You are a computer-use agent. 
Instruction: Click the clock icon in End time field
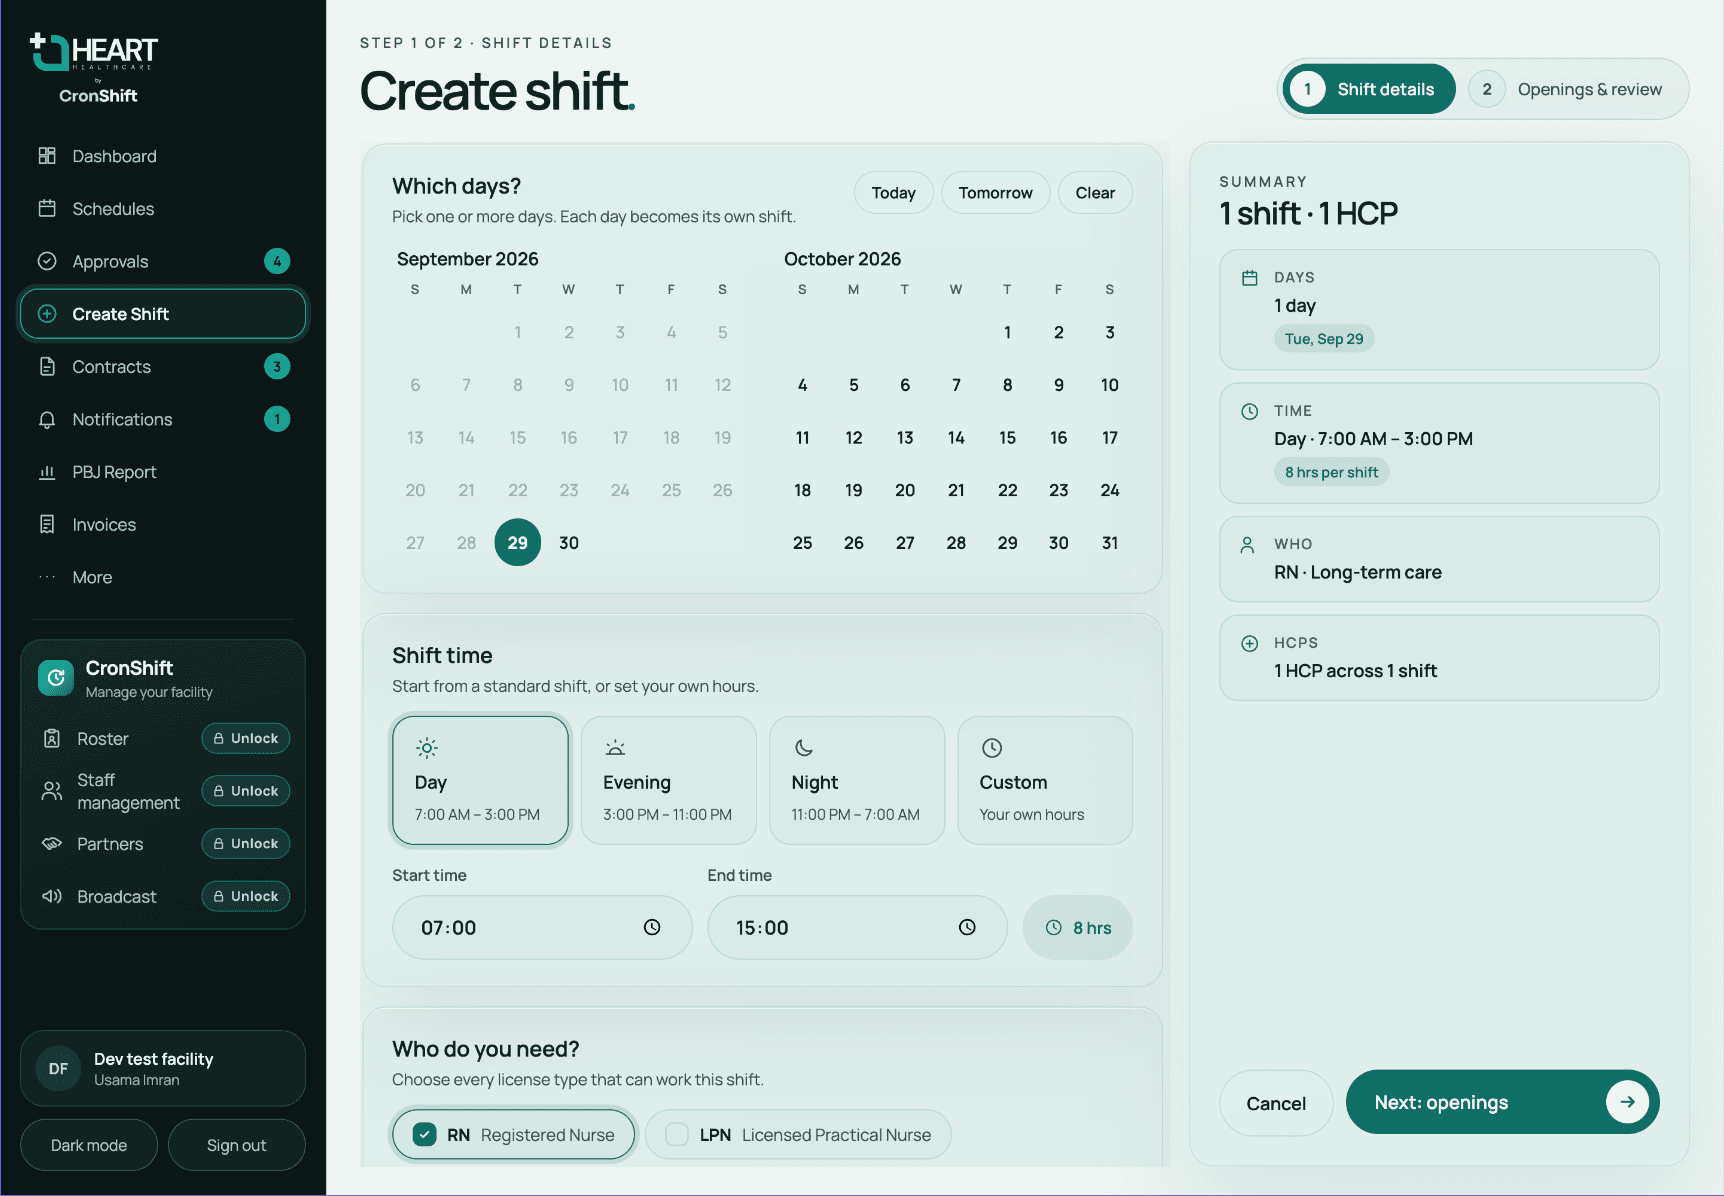click(x=967, y=927)
